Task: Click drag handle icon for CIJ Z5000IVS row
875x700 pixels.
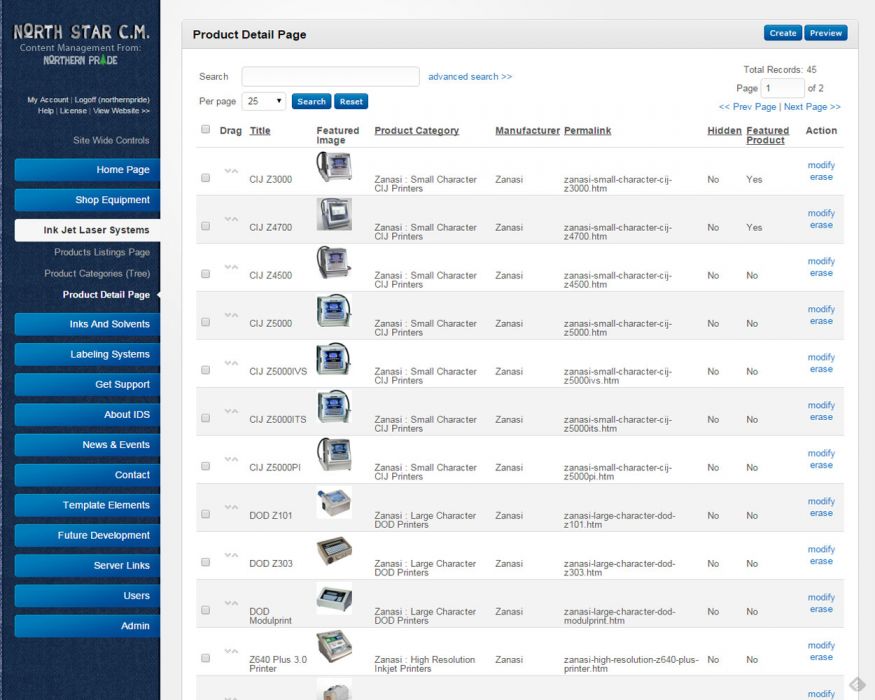Action: click(x=231, y=363)
